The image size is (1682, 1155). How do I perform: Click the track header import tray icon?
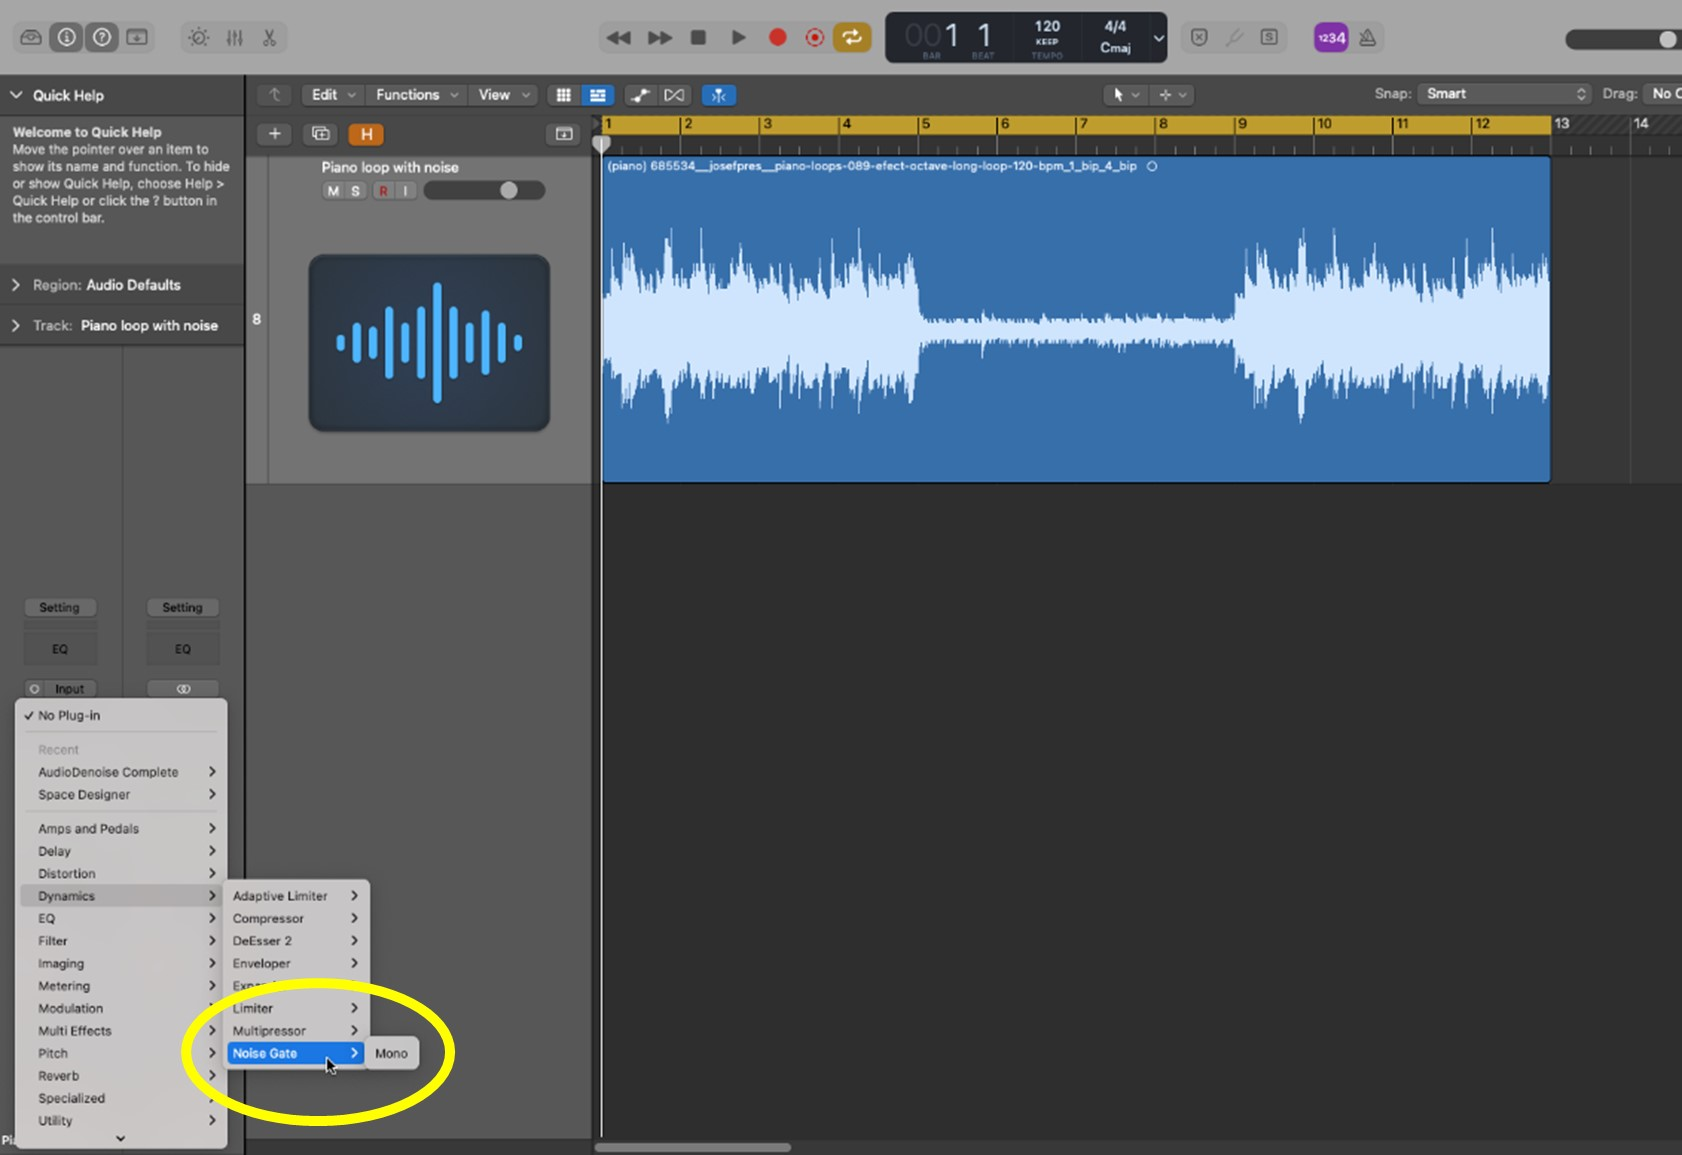[x=564, y=134]
